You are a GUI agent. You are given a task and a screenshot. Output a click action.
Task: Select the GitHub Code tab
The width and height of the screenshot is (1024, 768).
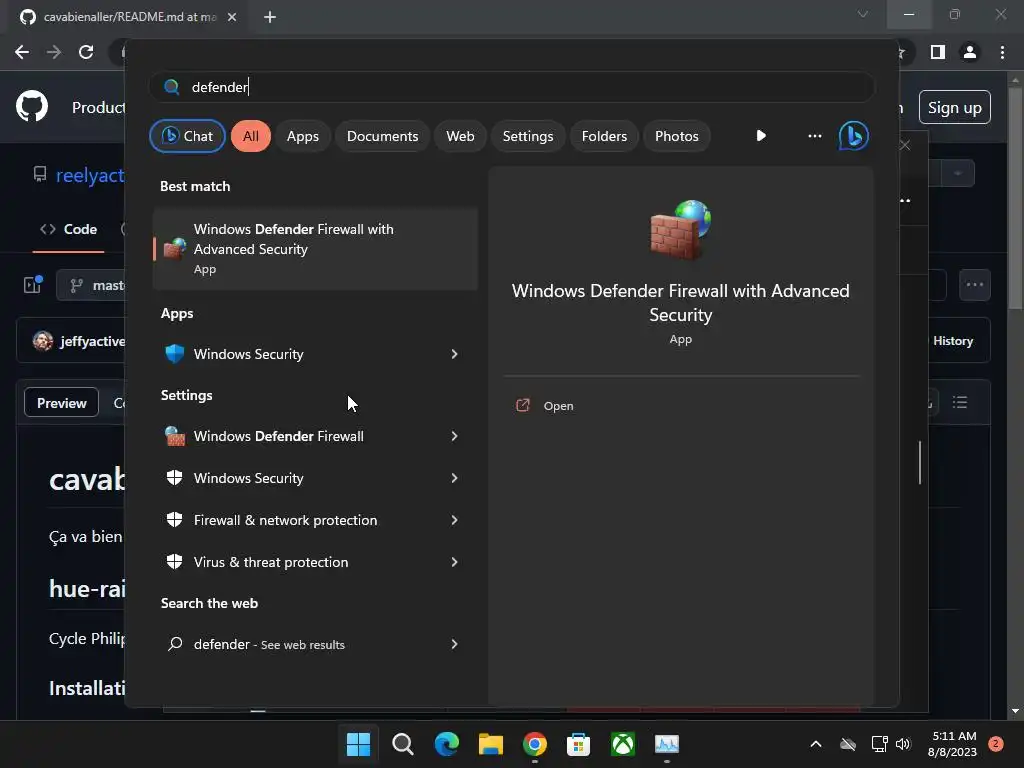click(69, 229)
